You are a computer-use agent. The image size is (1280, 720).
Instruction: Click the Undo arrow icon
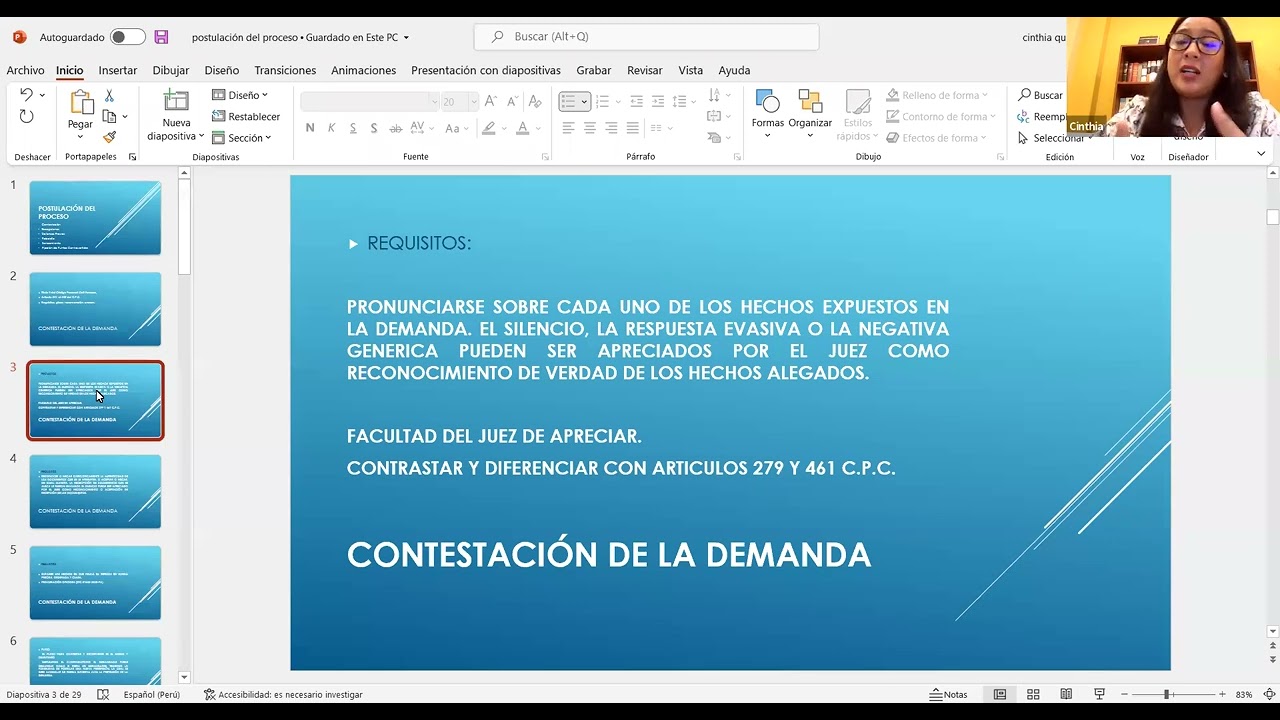pos(25,95)
